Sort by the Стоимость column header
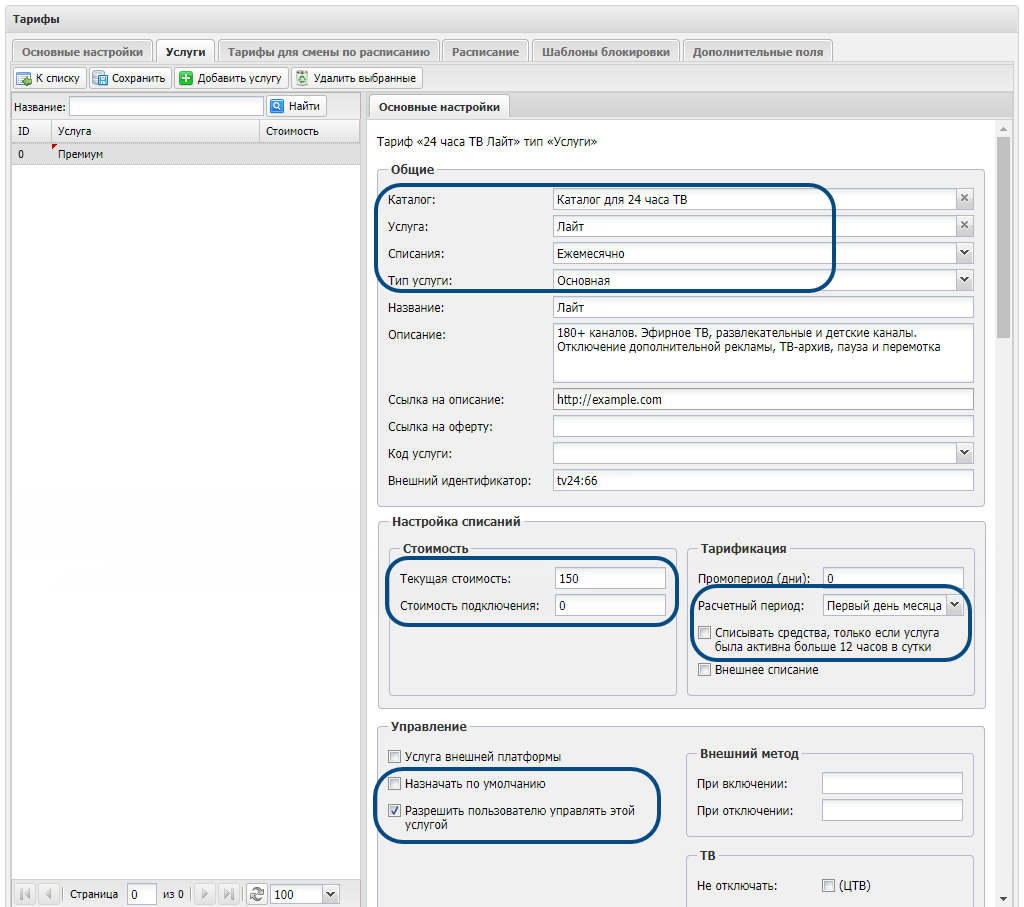The image size is (1024, 907). click(x=310, y=131)
